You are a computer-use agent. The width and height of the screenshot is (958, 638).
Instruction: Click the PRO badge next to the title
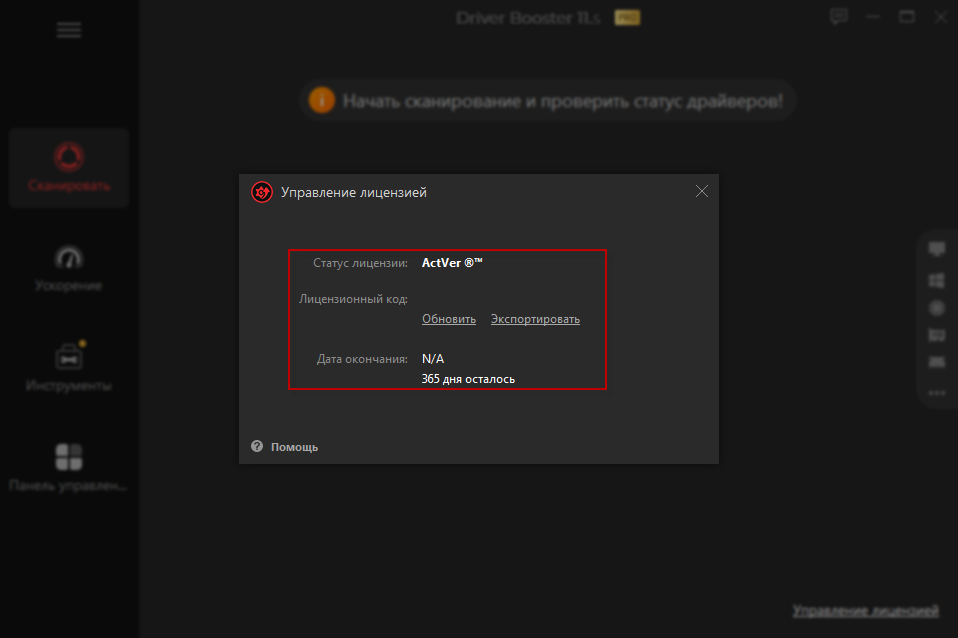627,18
